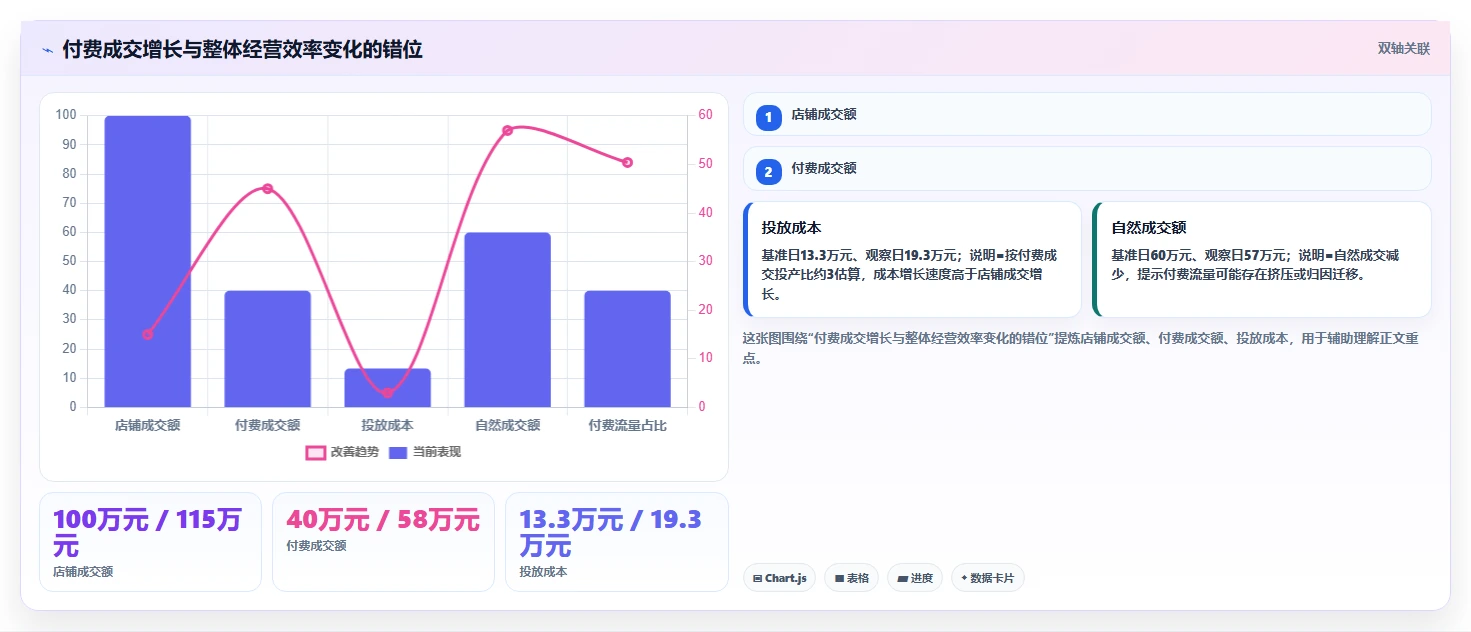This screenshot has width=1471, height=632.
Task: Click the trend line point above 付费流量占比
Action: click(x=628, y=162)
